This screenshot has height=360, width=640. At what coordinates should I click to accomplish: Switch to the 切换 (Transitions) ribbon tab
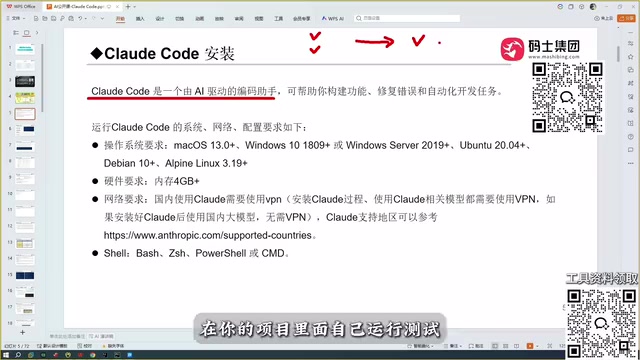pyautogui.click(x=180, y=19)
